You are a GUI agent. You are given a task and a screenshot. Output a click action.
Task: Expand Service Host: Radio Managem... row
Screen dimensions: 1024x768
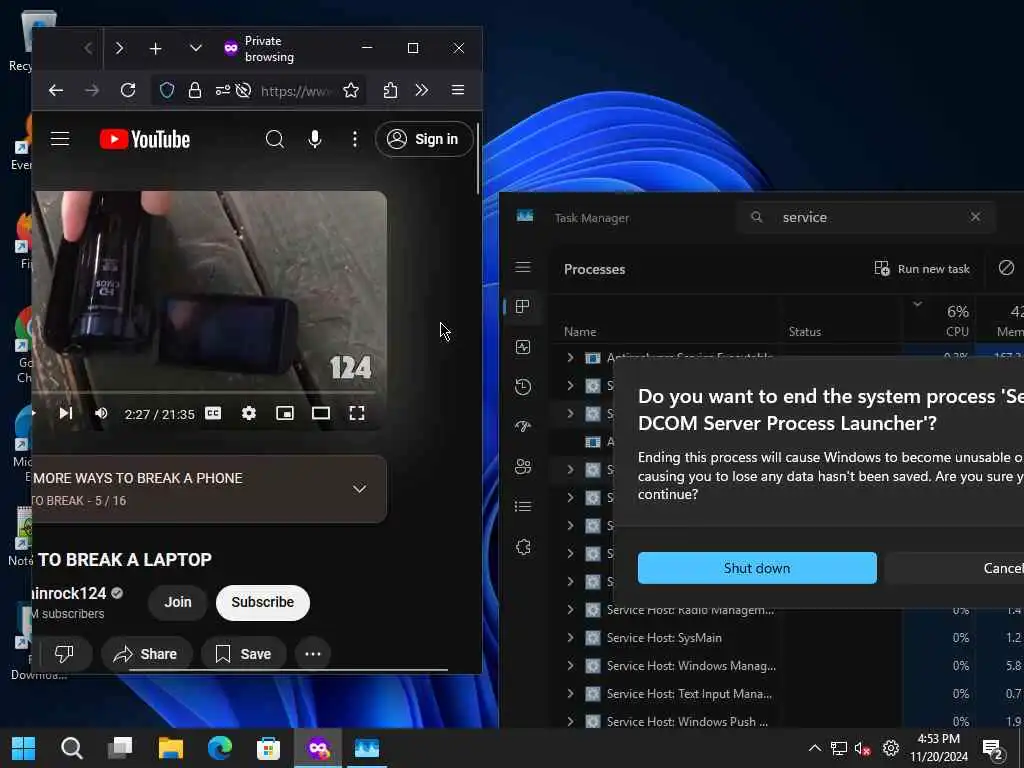coord(570,609)
